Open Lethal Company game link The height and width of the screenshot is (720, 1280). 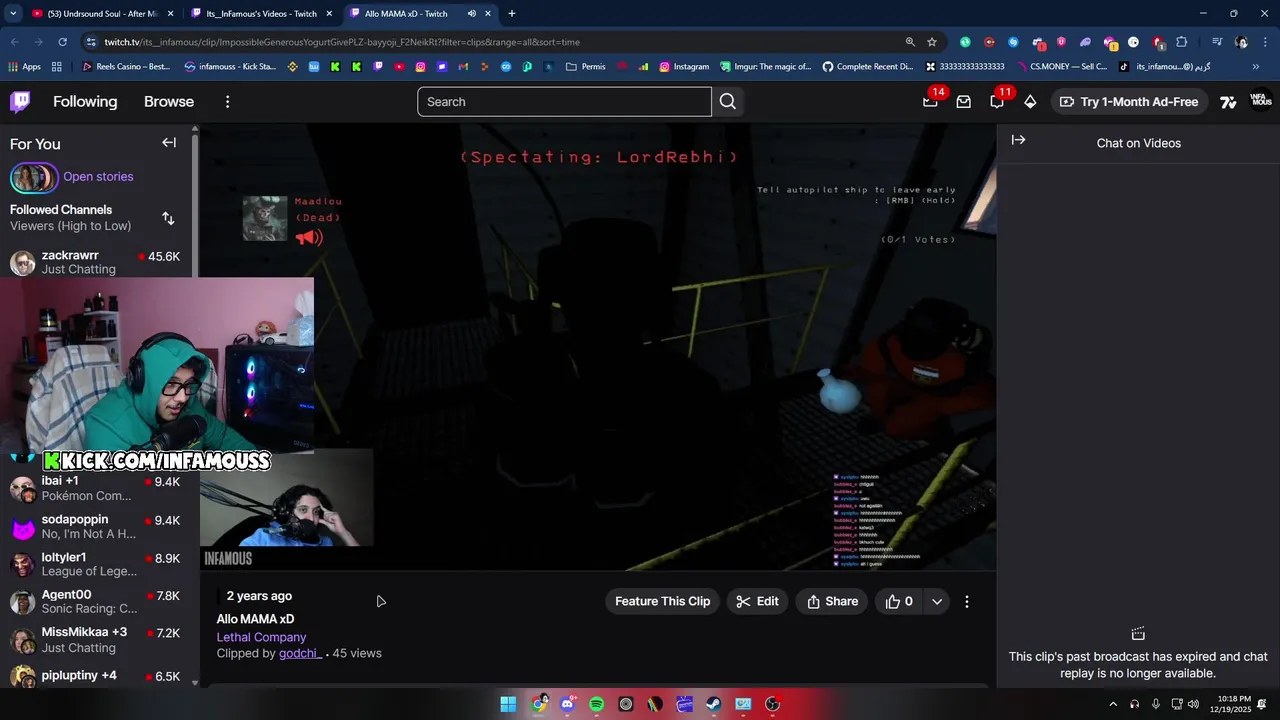[x=261, y=637]
